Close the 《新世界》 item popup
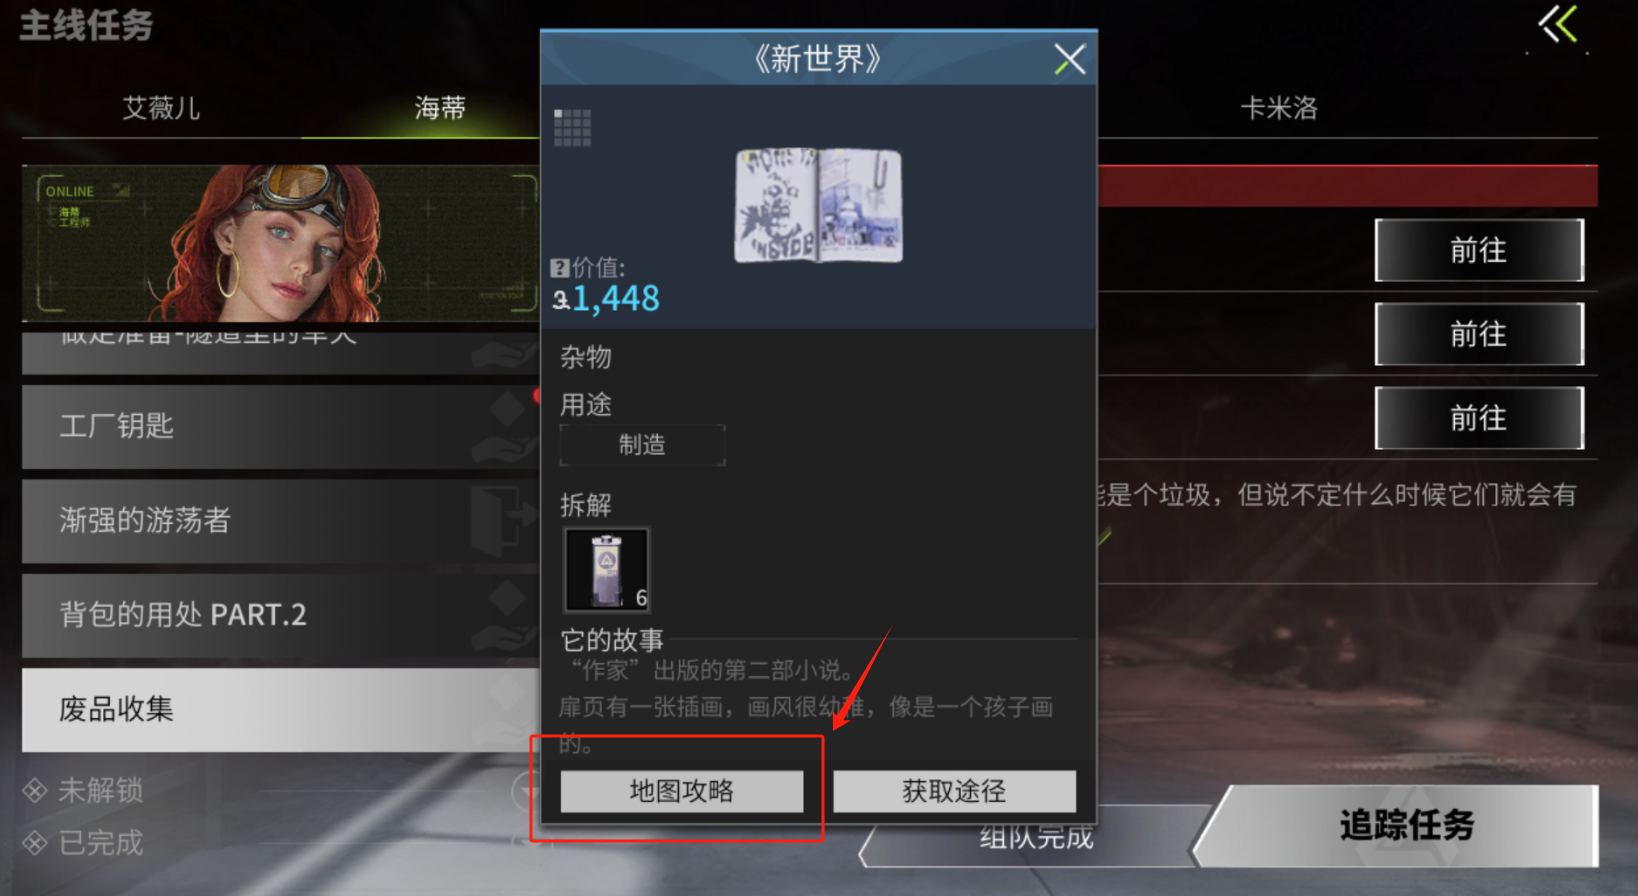 point(1069,60)
